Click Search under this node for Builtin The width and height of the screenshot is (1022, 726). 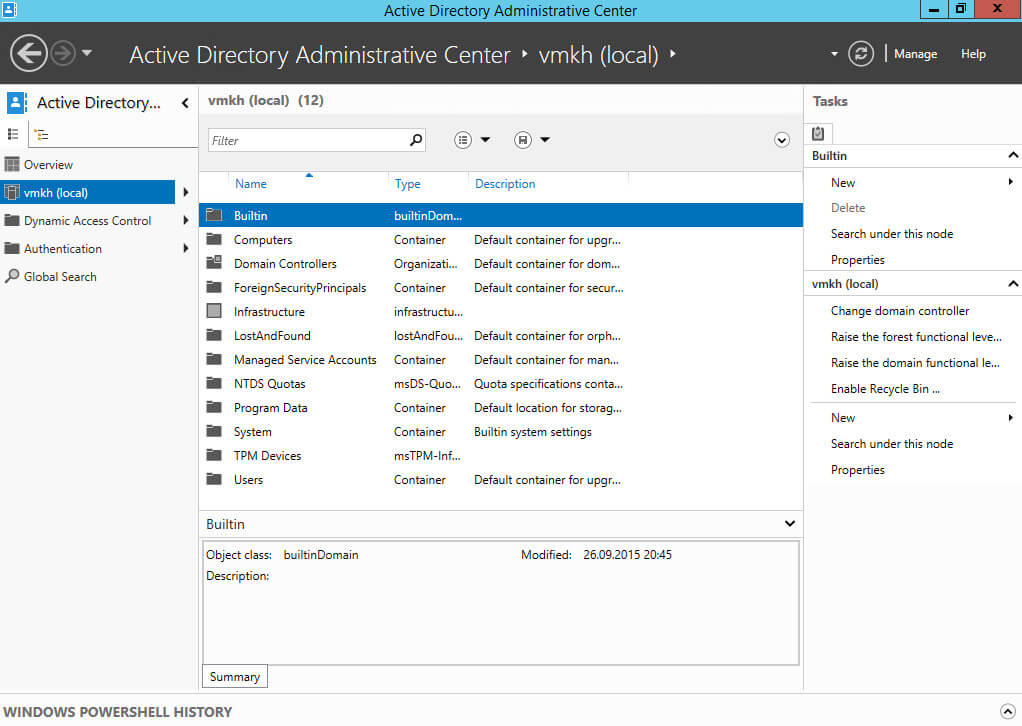pyautogui.click(x=892, y=234)
